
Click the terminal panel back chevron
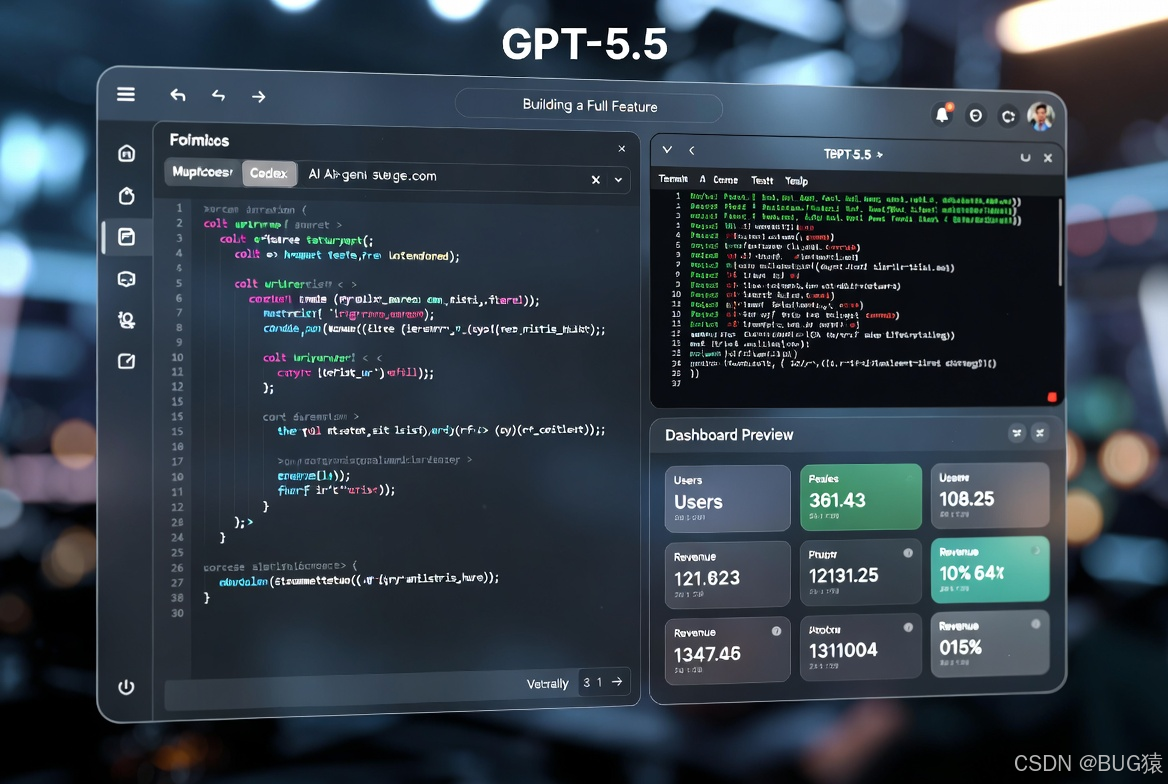click(692, 151)
